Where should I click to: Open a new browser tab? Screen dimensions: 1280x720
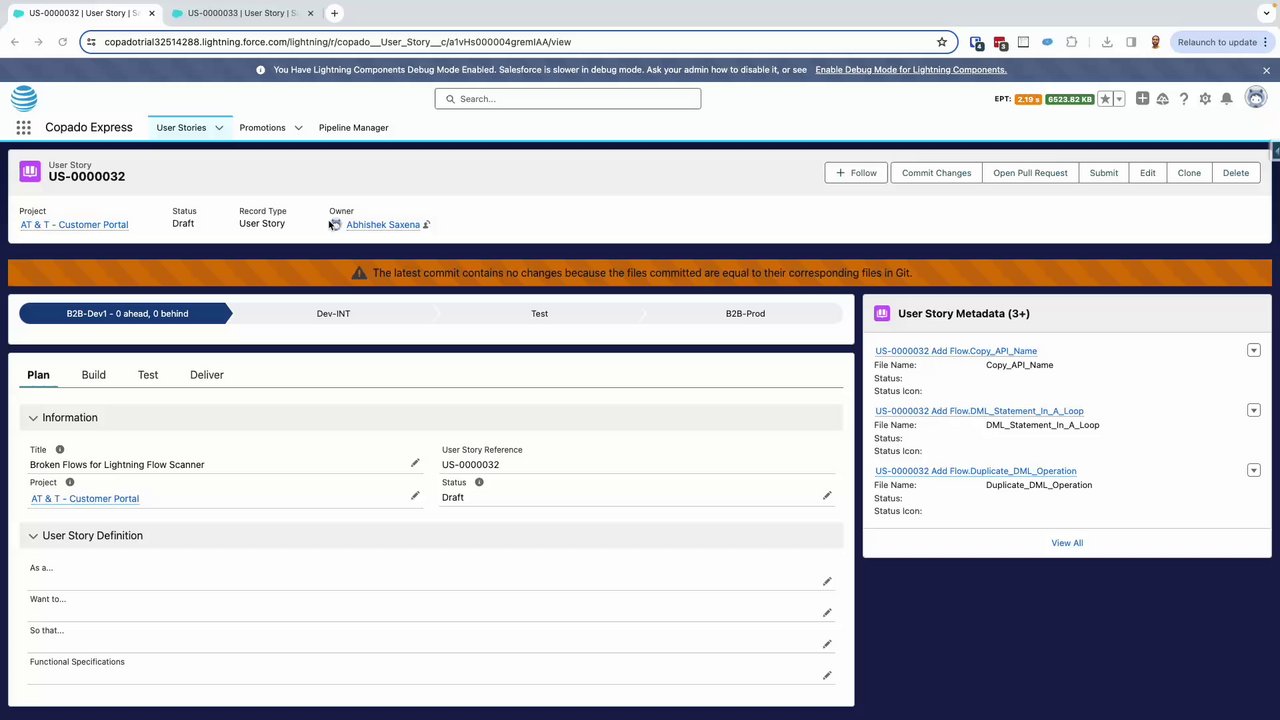tap(334, 13)
